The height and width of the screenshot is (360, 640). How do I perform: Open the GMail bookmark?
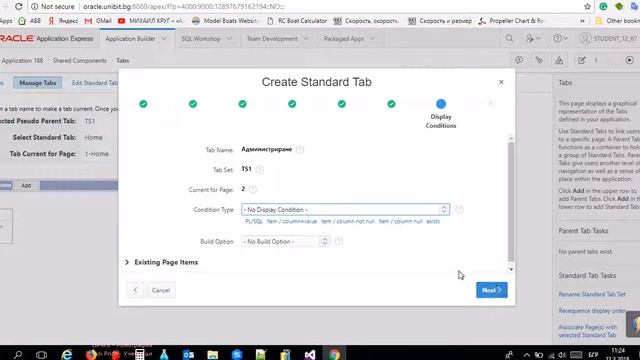tap(98, 21)
